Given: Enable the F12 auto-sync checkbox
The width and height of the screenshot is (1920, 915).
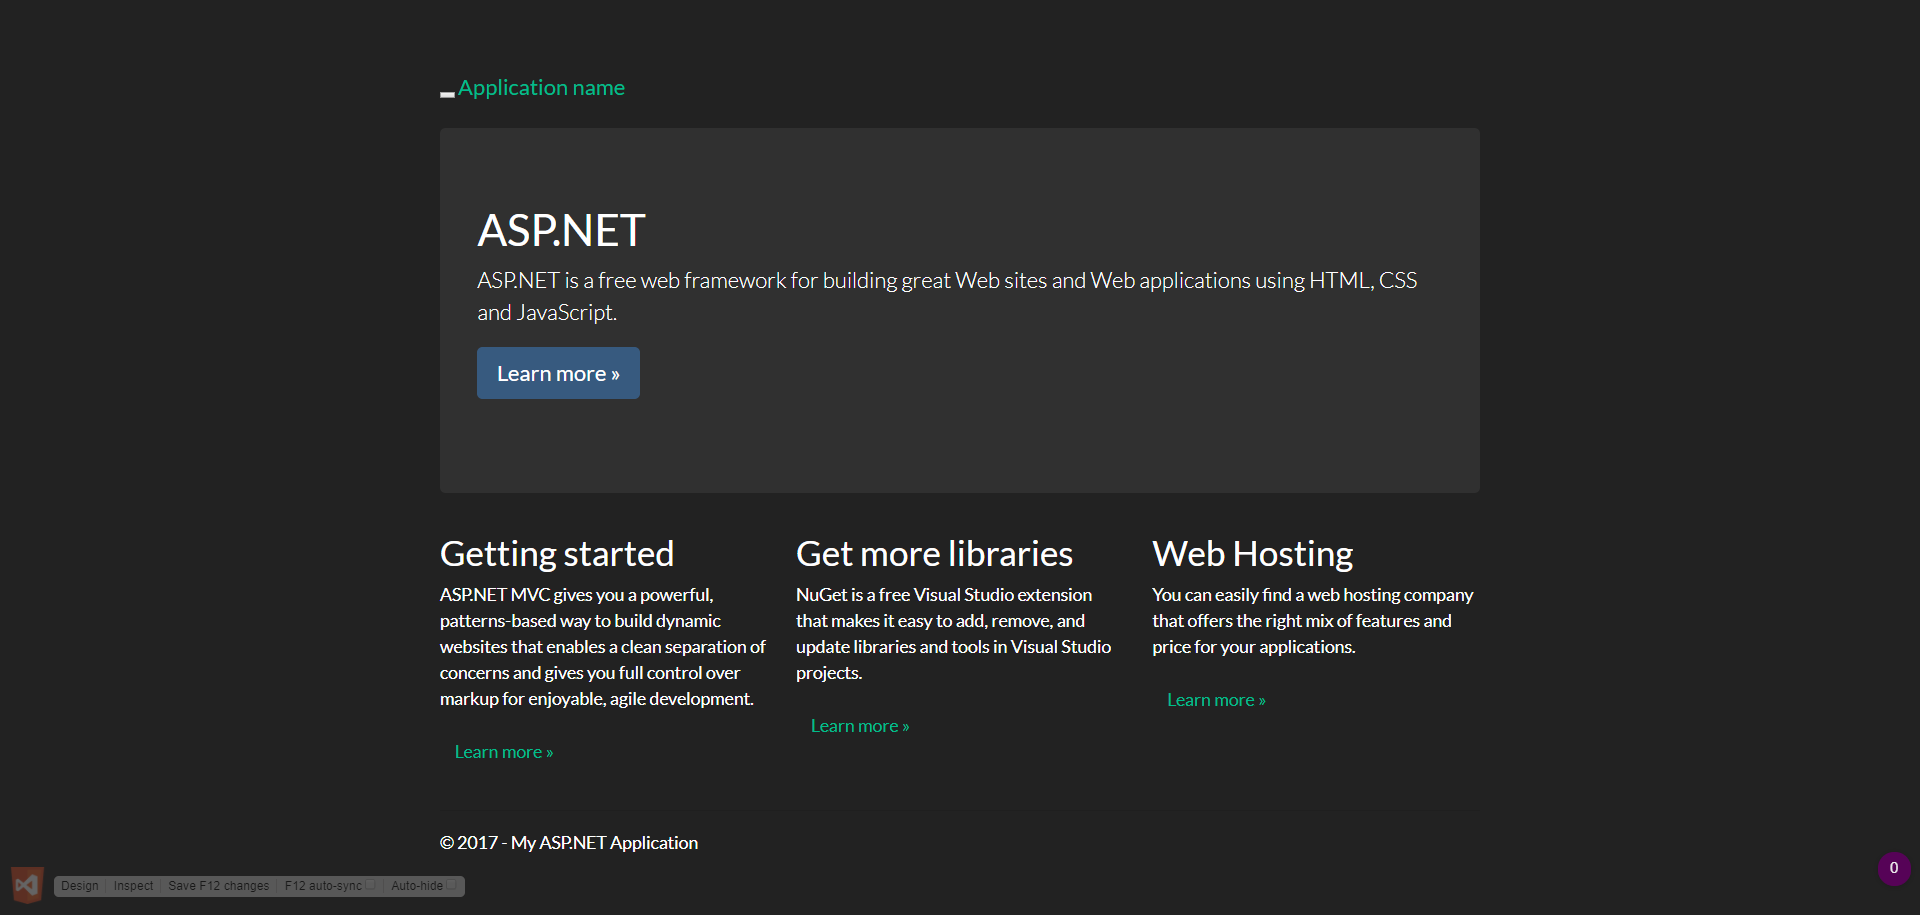Looking at the screenshot, I should [371, 885].
